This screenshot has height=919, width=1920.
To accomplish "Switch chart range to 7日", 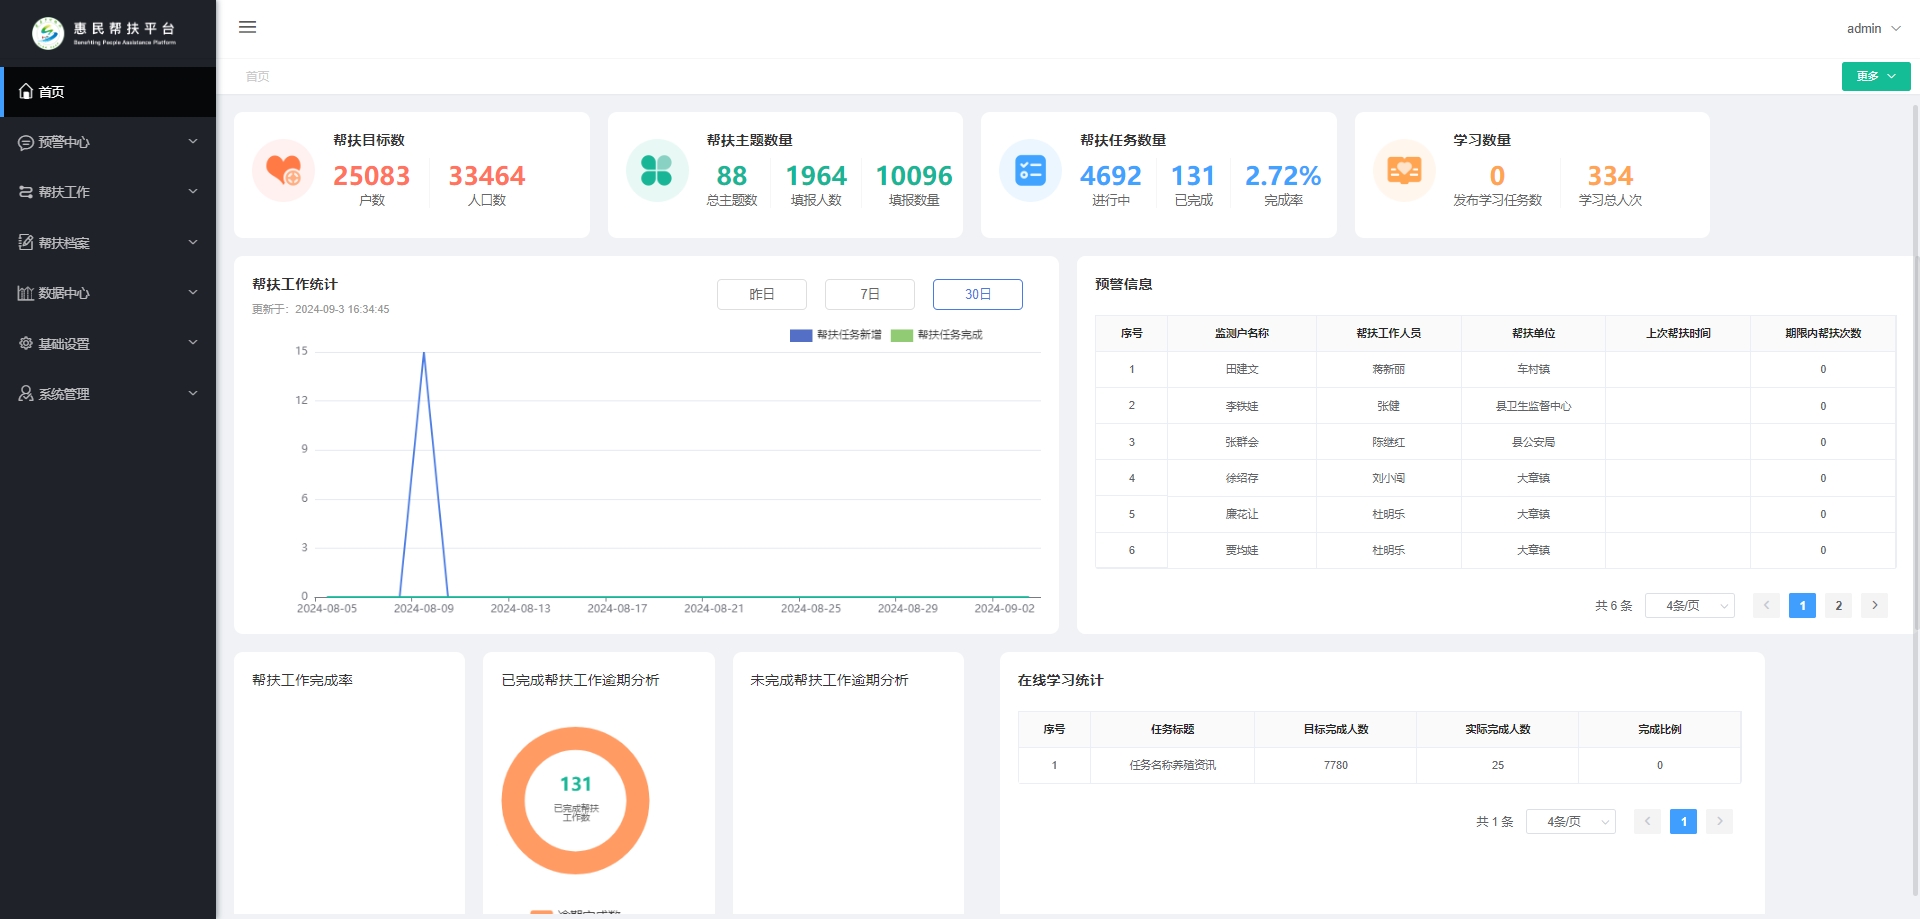I will [870, 294].
